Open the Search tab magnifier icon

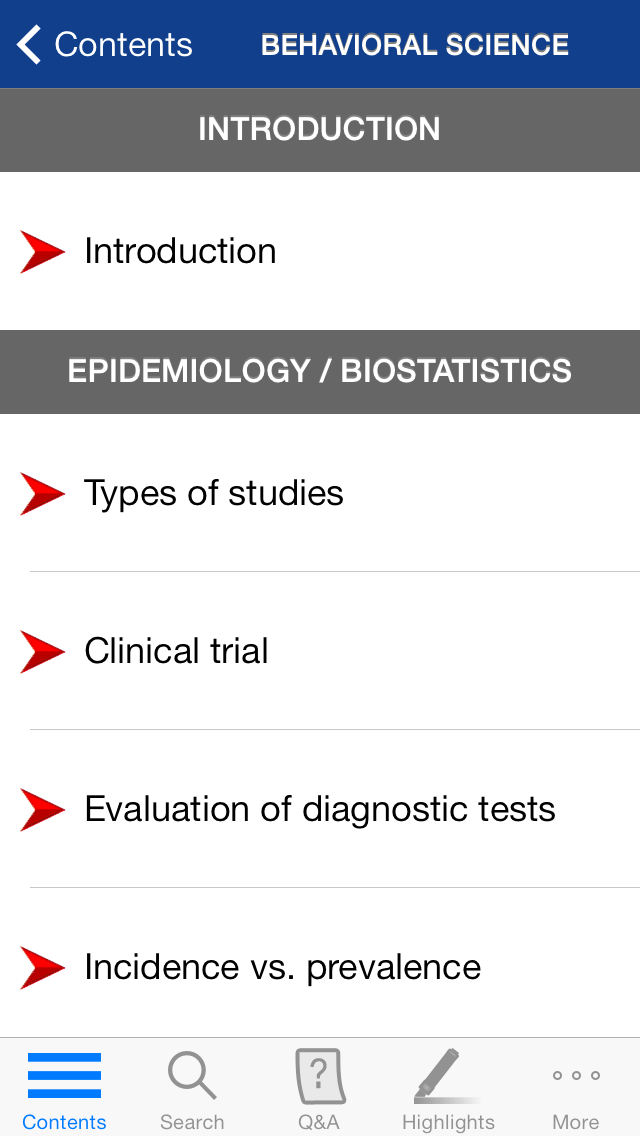point(192,1075)
